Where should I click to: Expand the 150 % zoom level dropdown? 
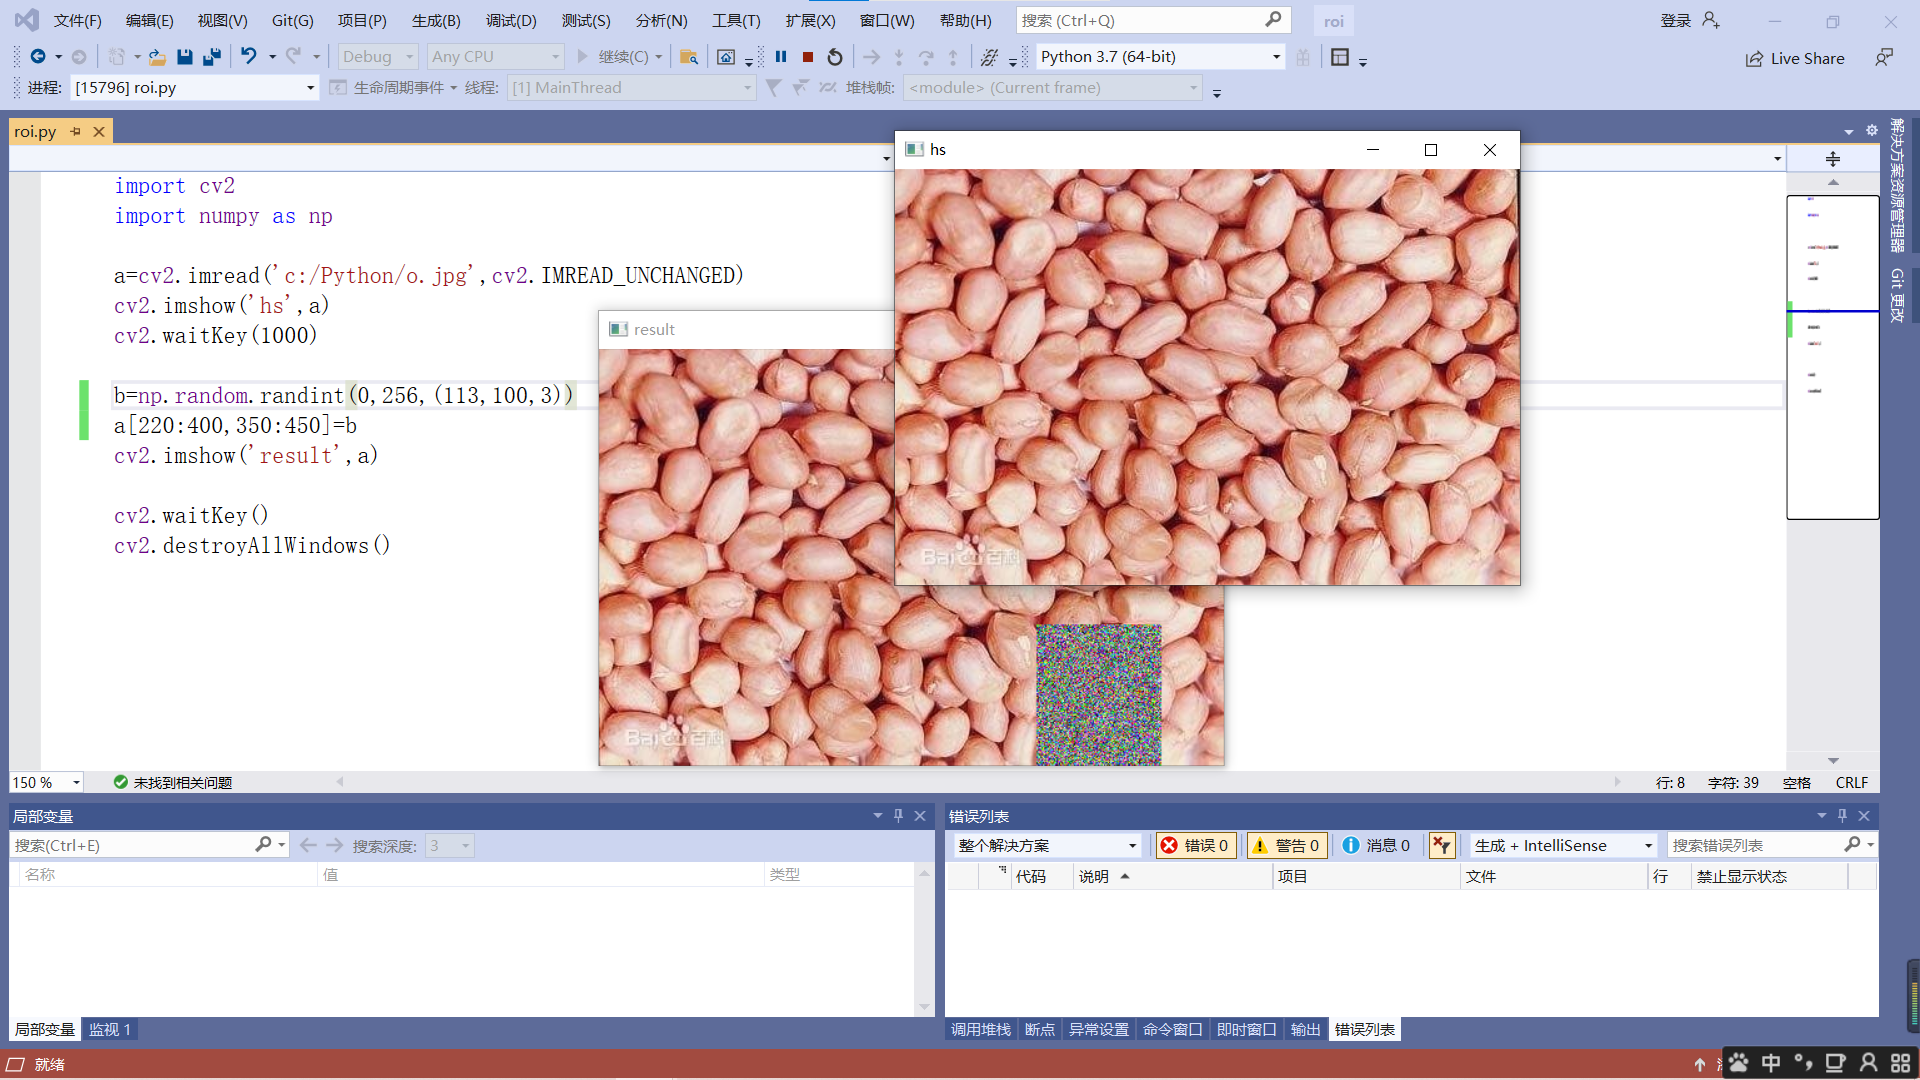pos(76,782)
